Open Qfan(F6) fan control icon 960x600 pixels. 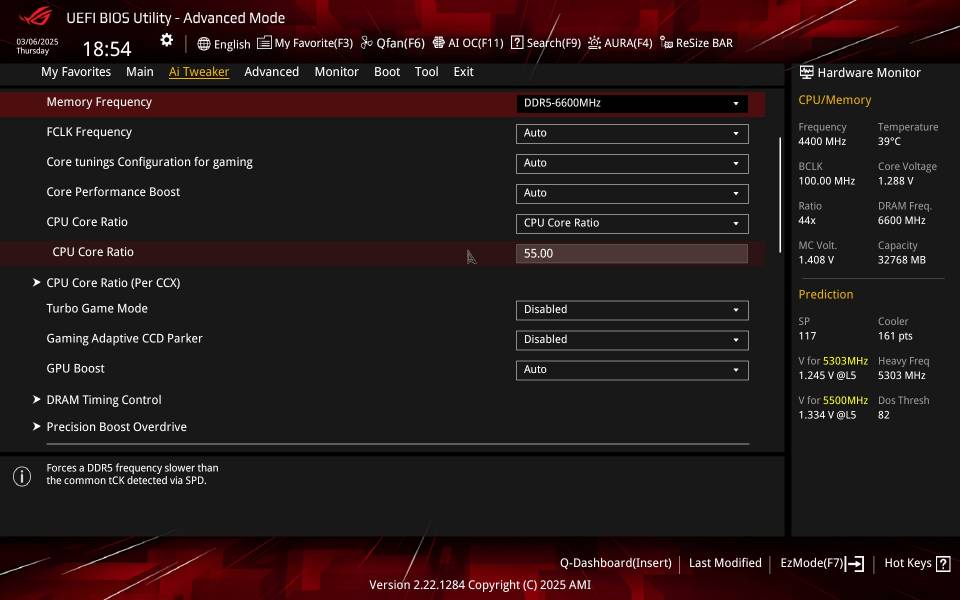pos(367,42)
